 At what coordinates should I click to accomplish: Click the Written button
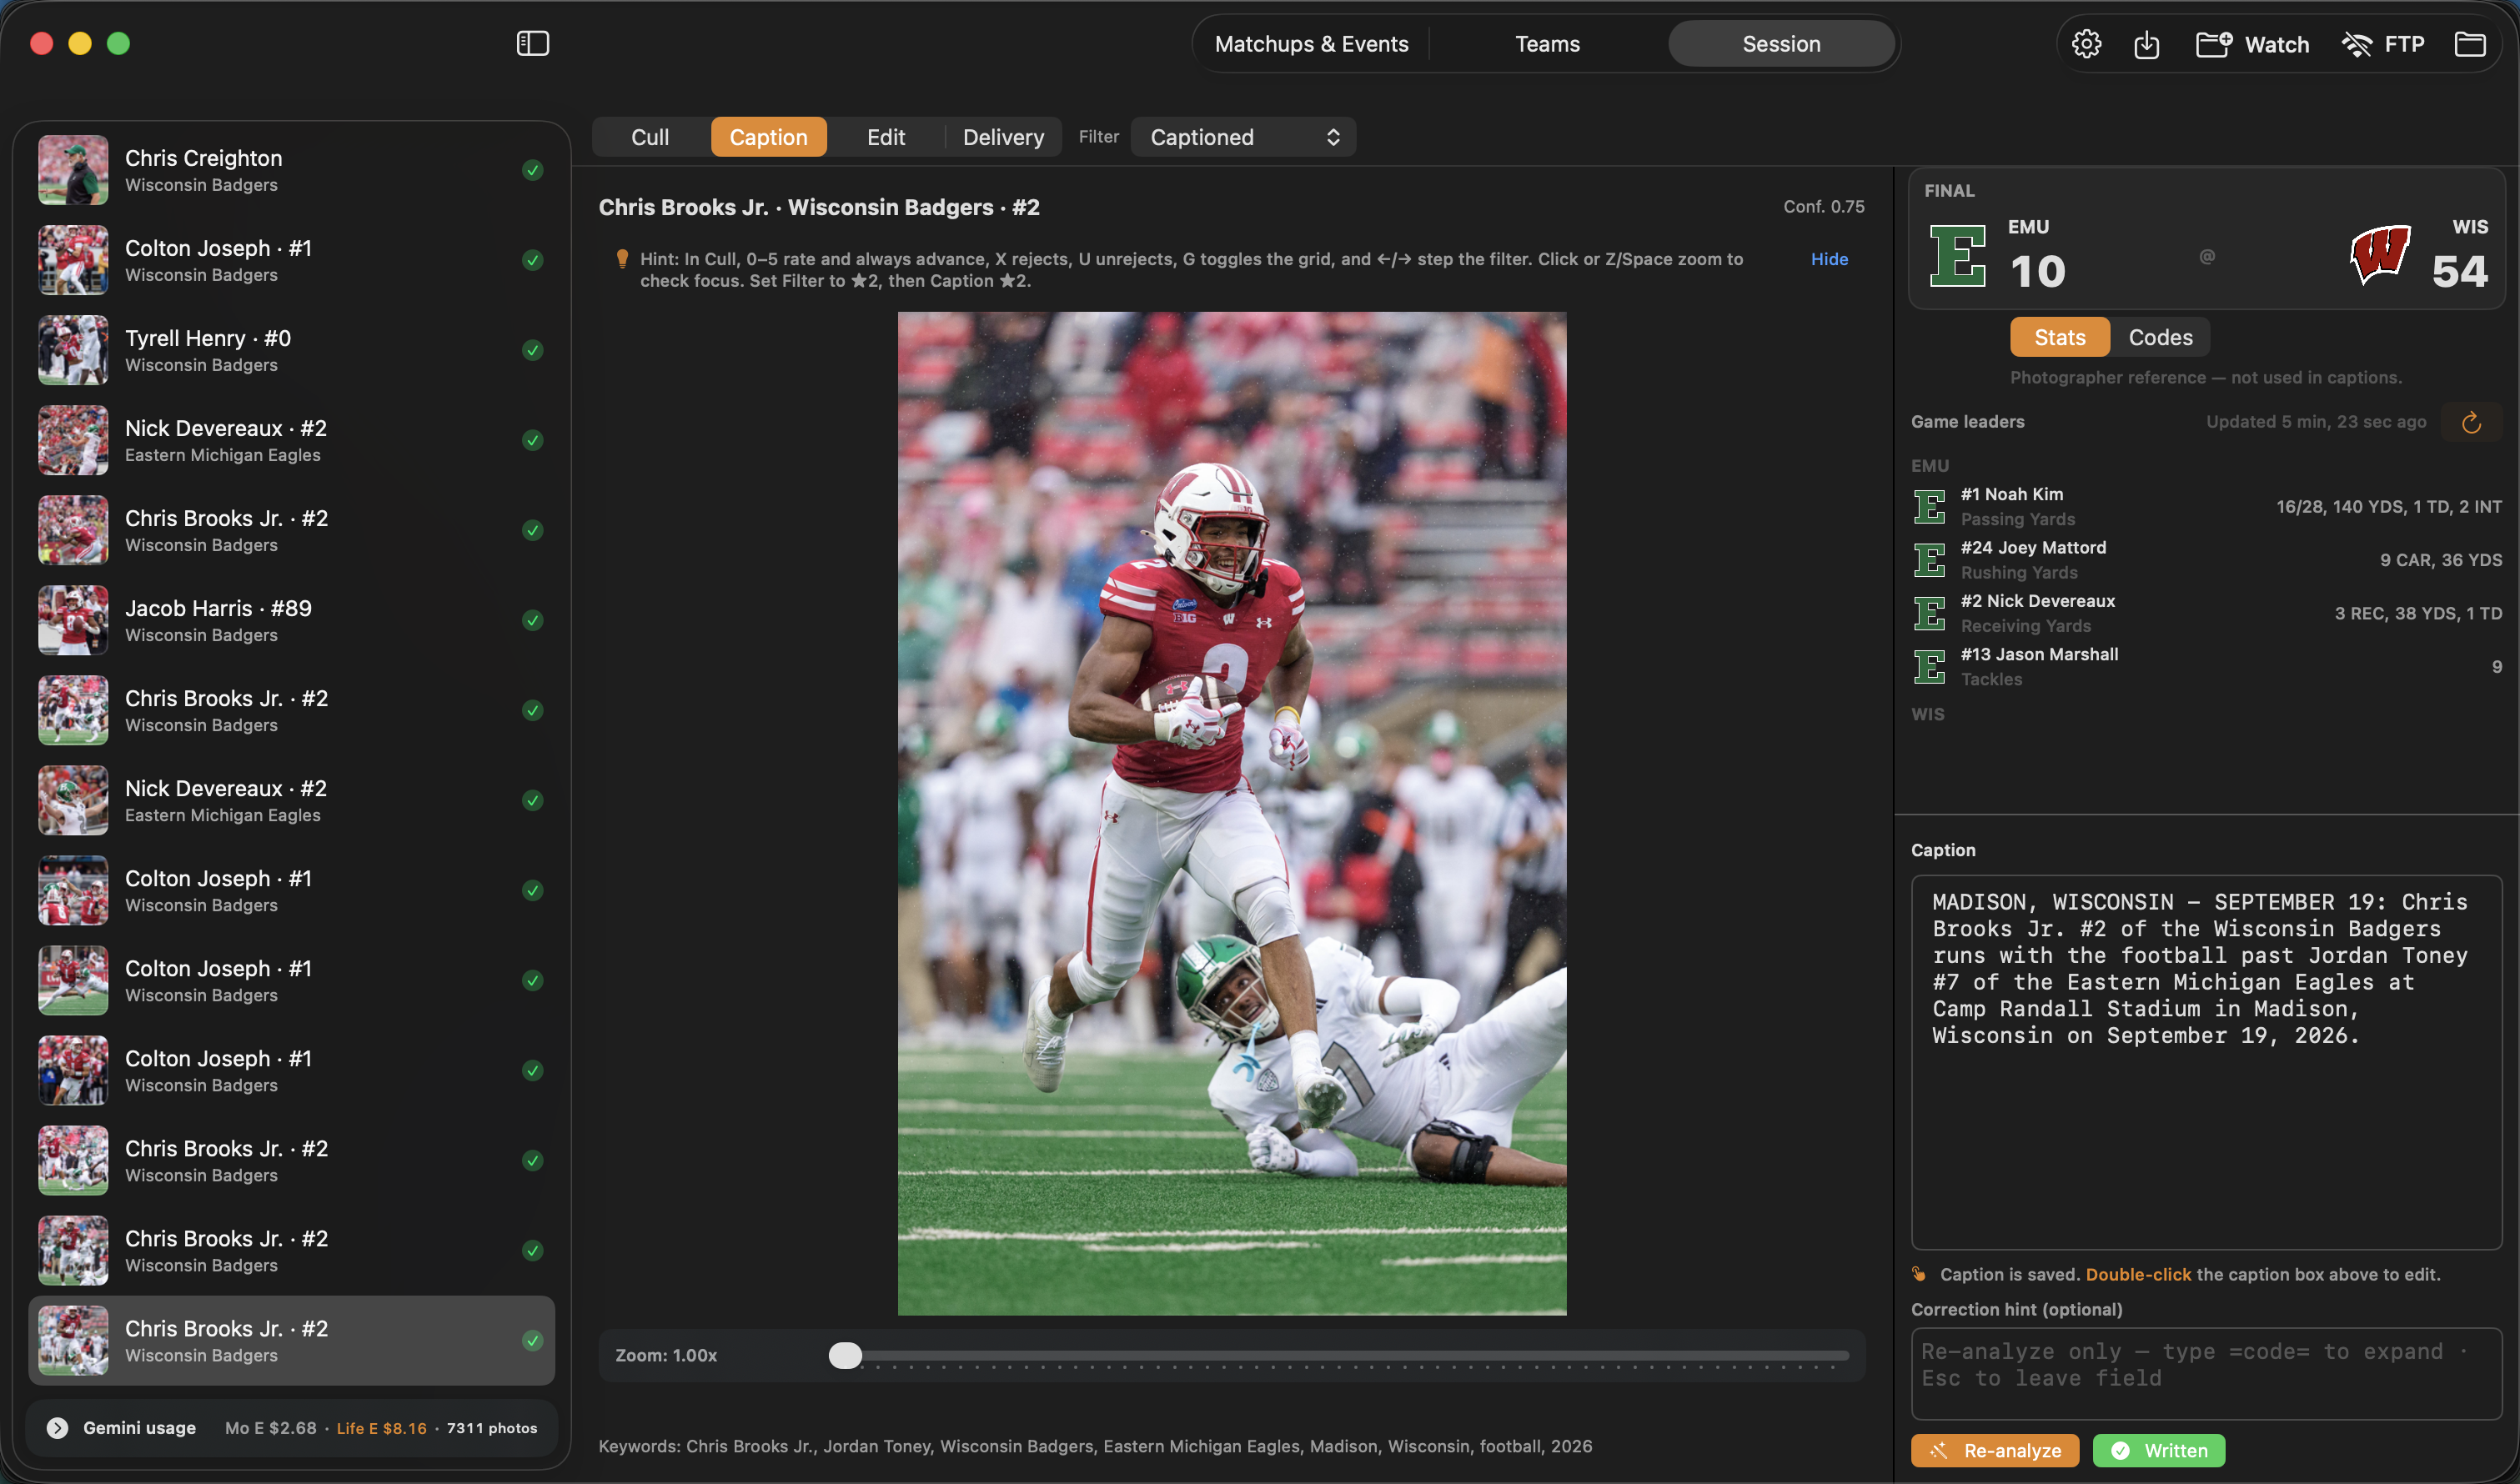coord(2158,1450)
